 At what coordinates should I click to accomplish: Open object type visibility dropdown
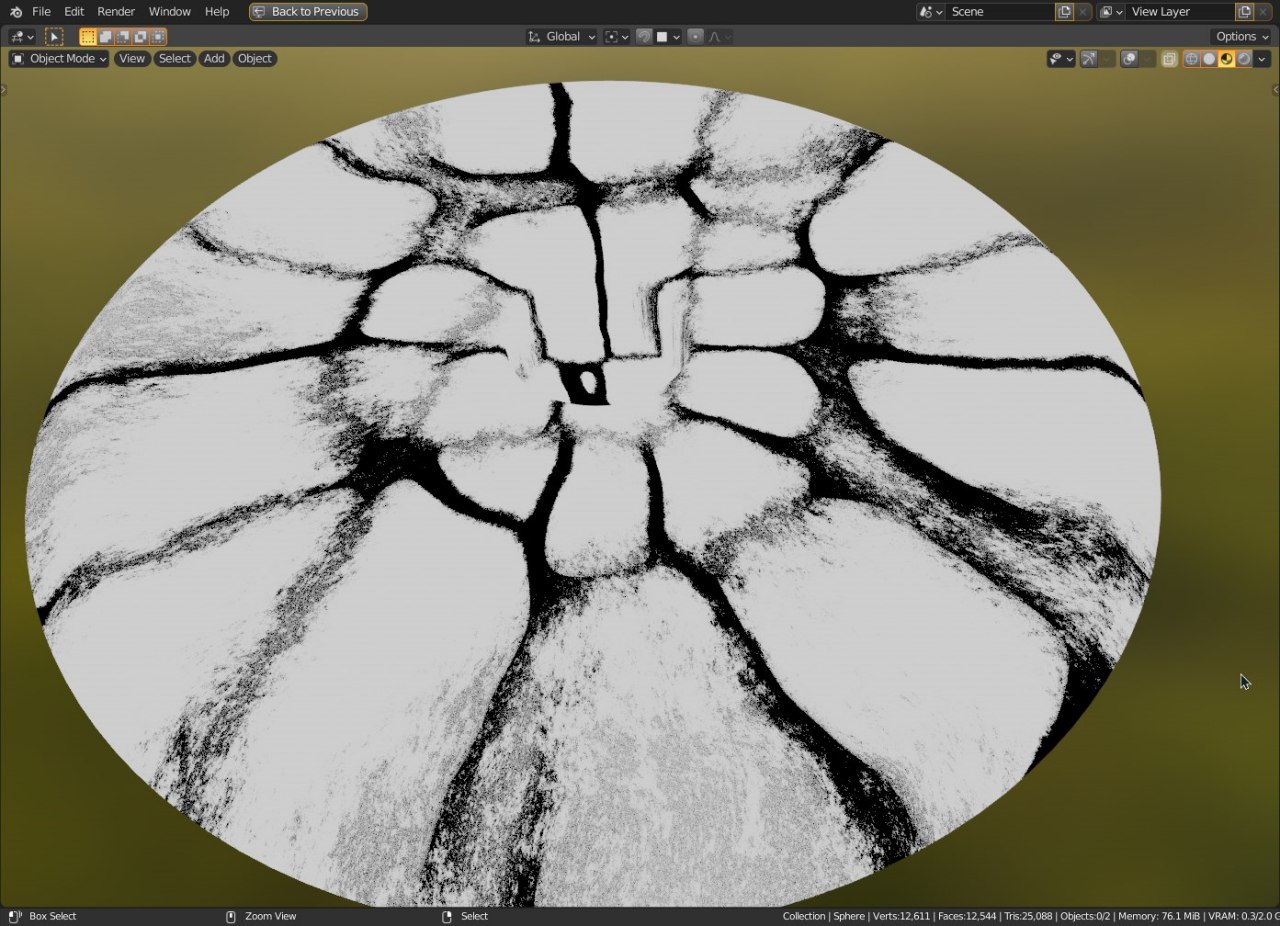tap(1061, 59)
